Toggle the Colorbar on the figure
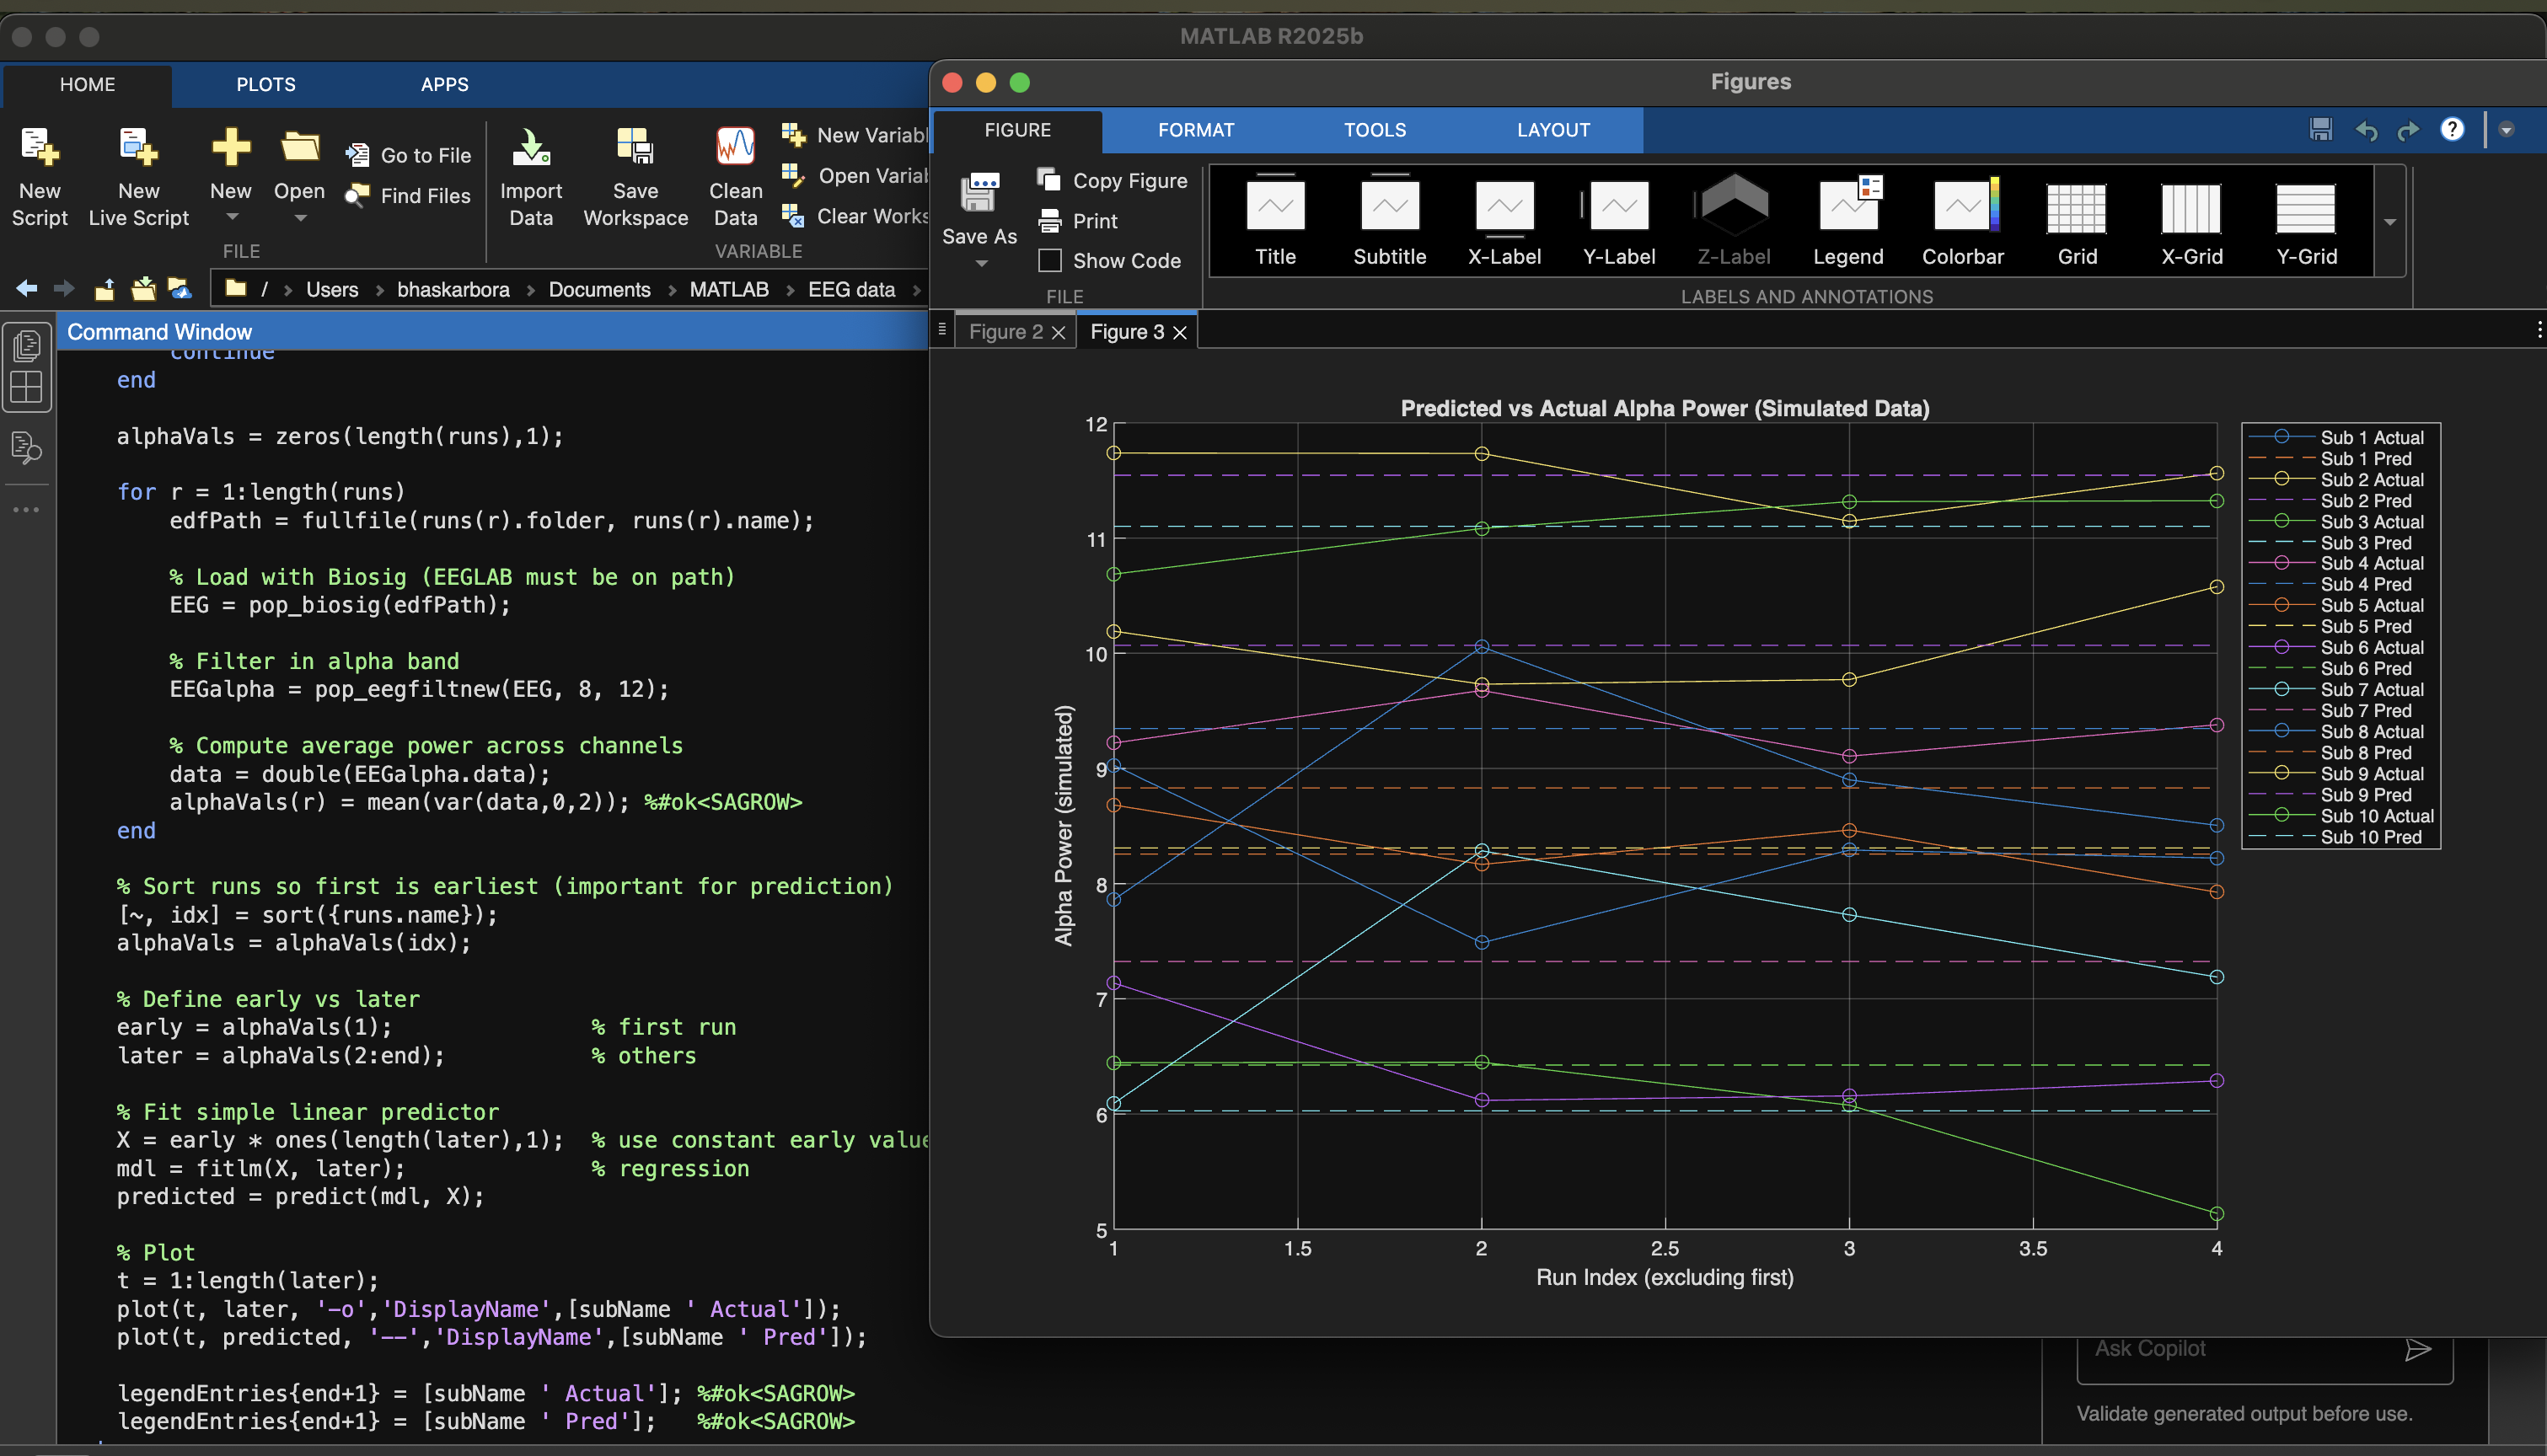Screen dimensions: 2547x1456 click(1962, 220)
